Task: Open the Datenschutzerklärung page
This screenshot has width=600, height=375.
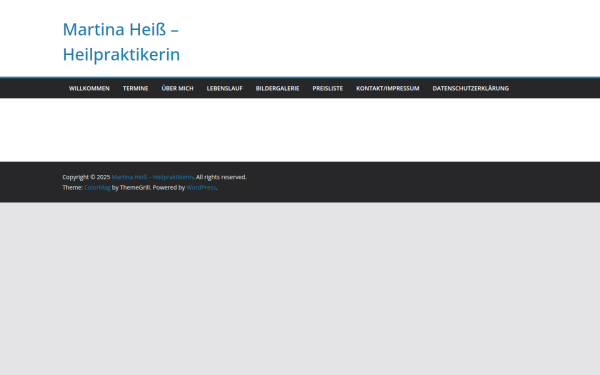Action: click(x=471, y=88)
